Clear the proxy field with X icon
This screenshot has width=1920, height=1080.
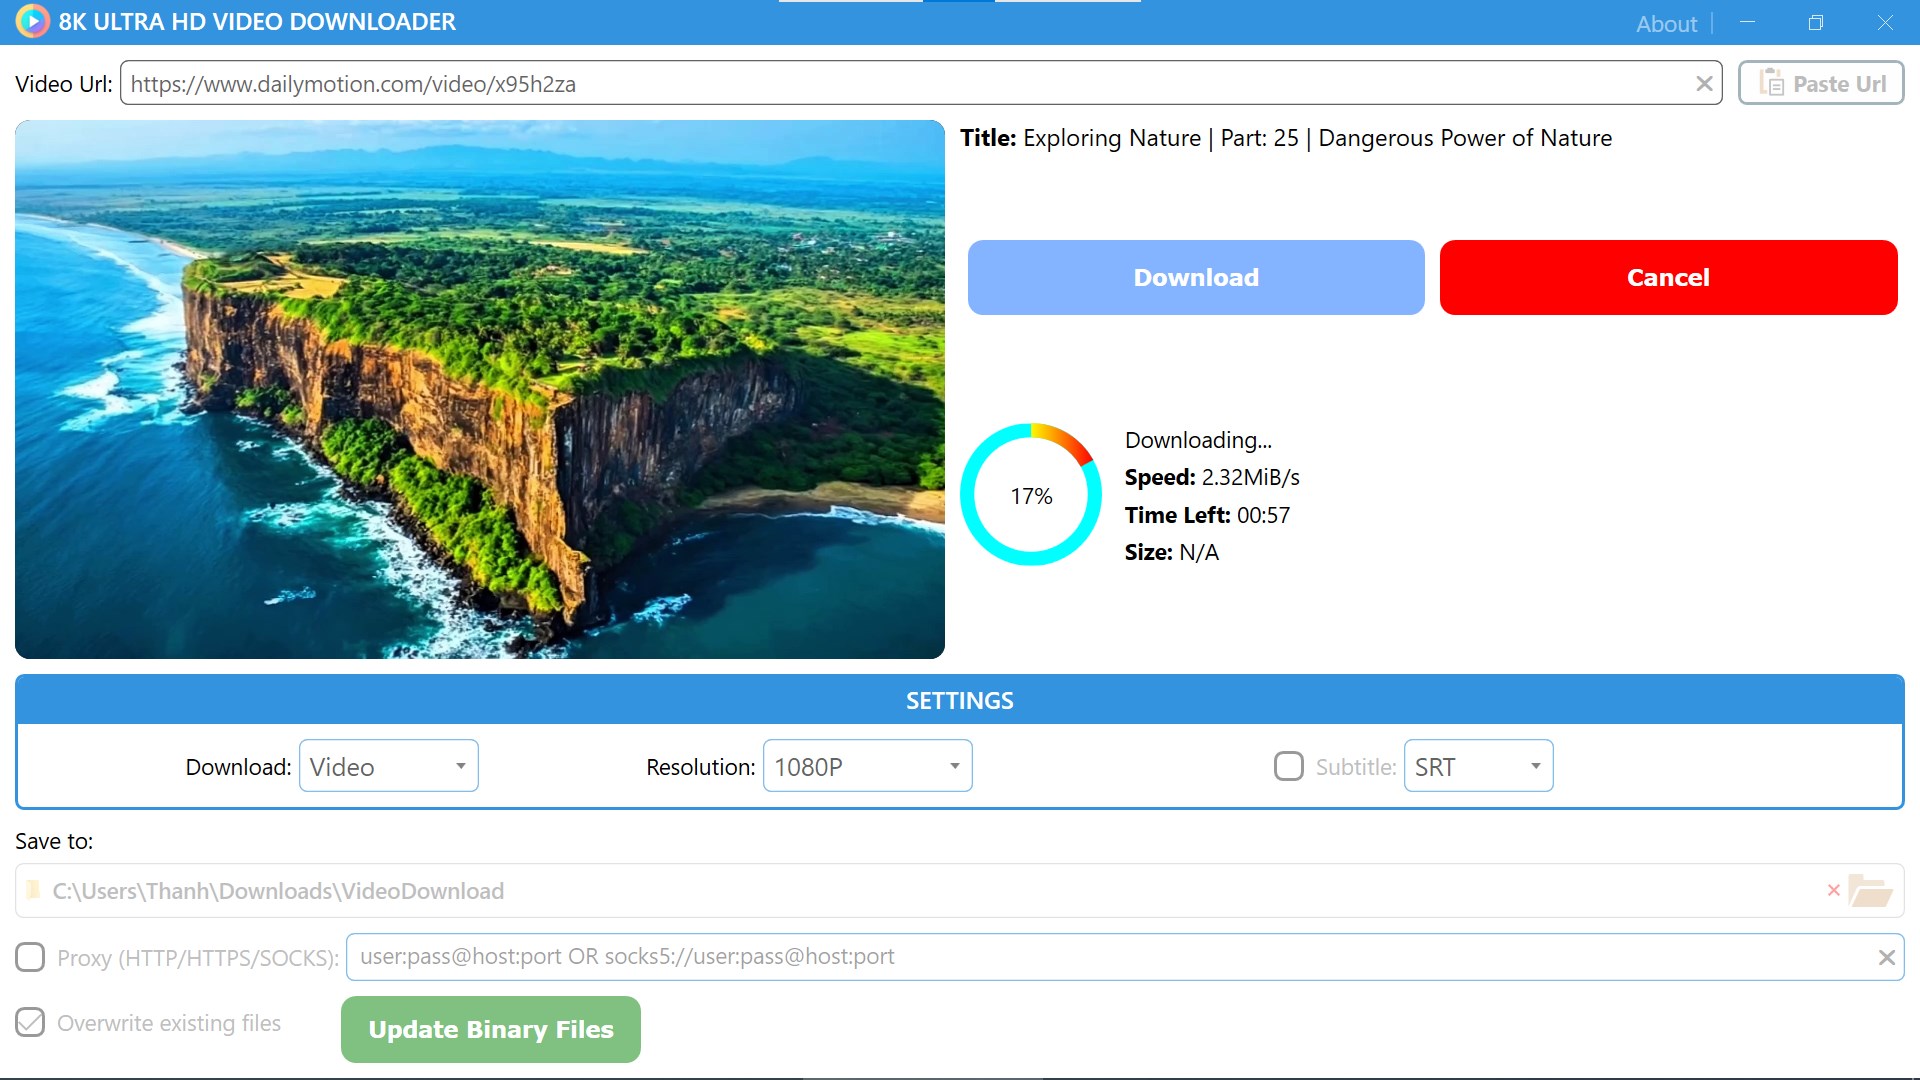click(1886, 957)
